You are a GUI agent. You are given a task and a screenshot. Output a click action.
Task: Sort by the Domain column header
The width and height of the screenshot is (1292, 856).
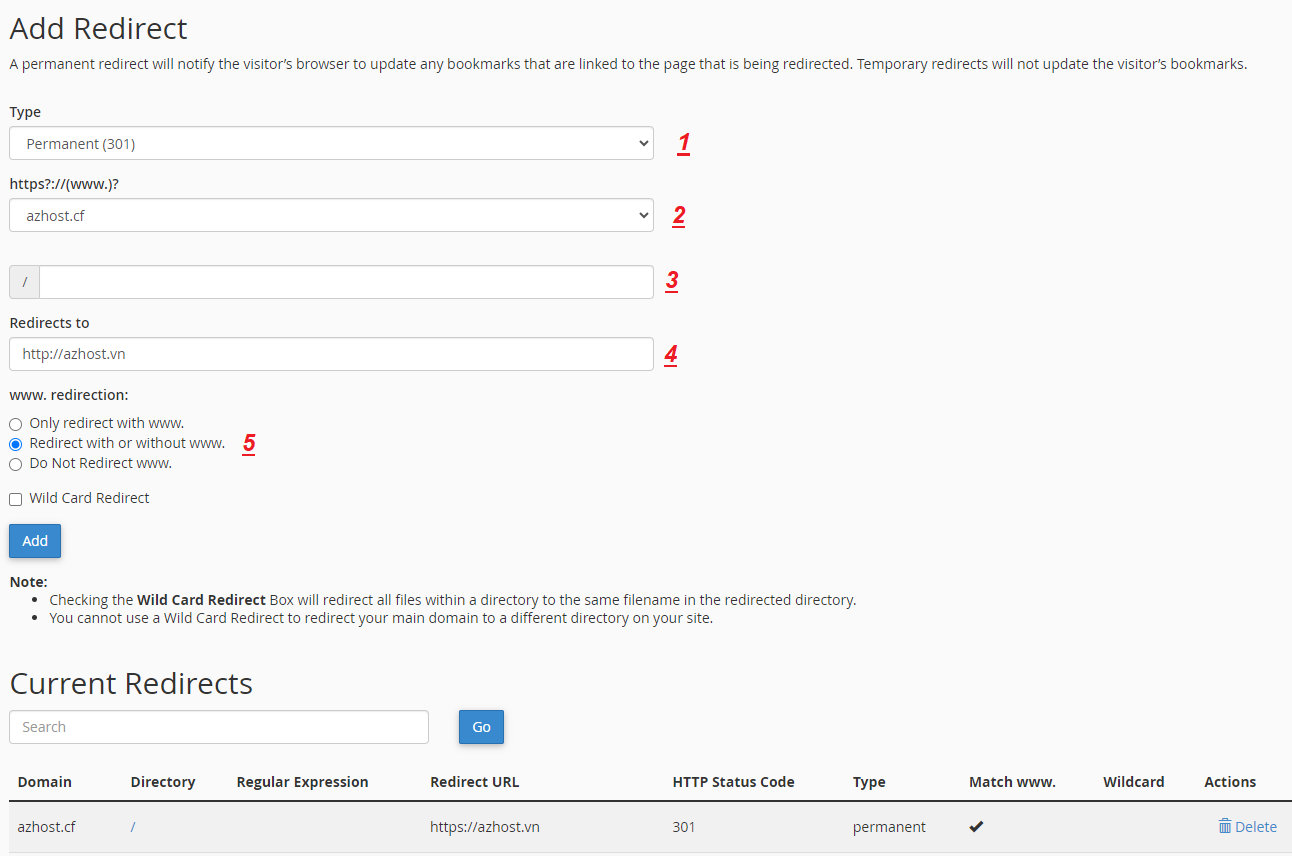(x=45, y=782)
